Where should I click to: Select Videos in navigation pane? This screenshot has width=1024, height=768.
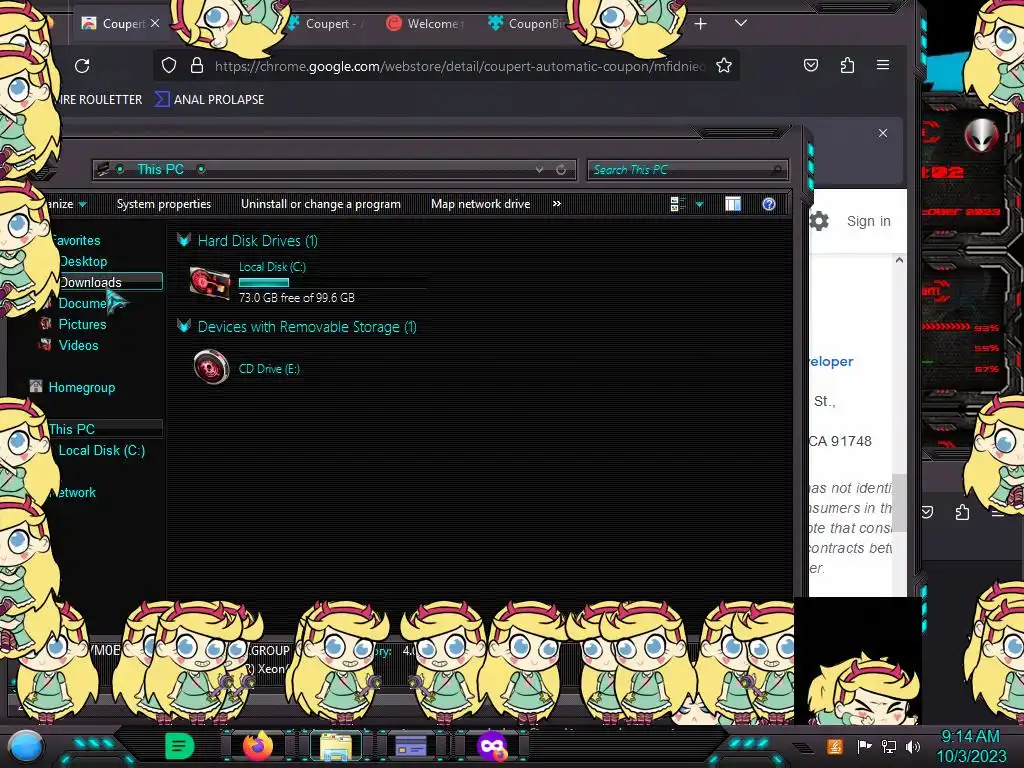pos(78,345)
